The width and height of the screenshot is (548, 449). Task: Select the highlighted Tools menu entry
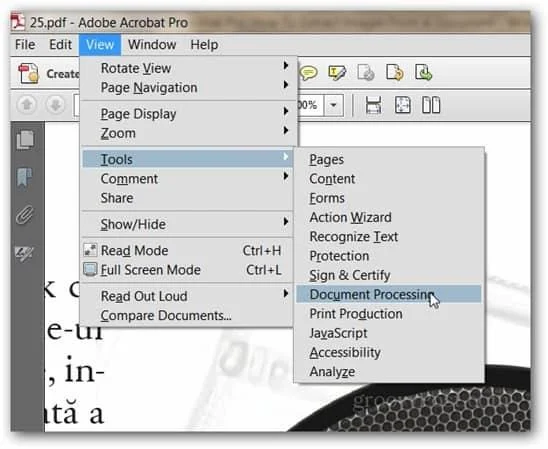coord(187,159)
